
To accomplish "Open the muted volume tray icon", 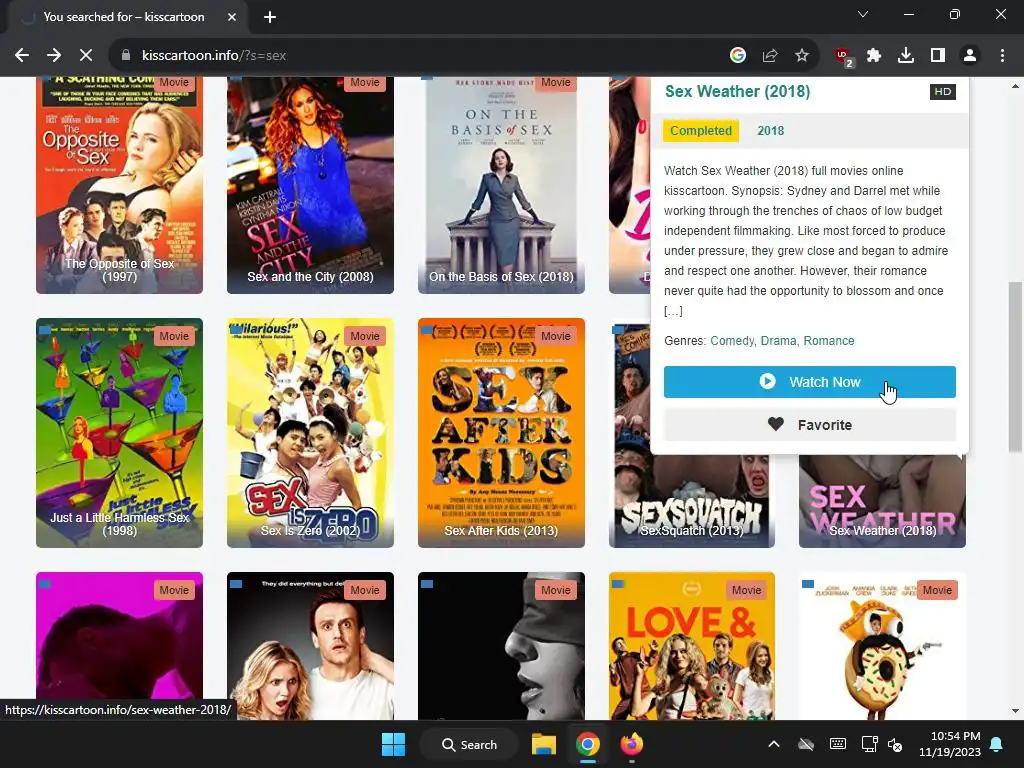I will coord(896,744).
